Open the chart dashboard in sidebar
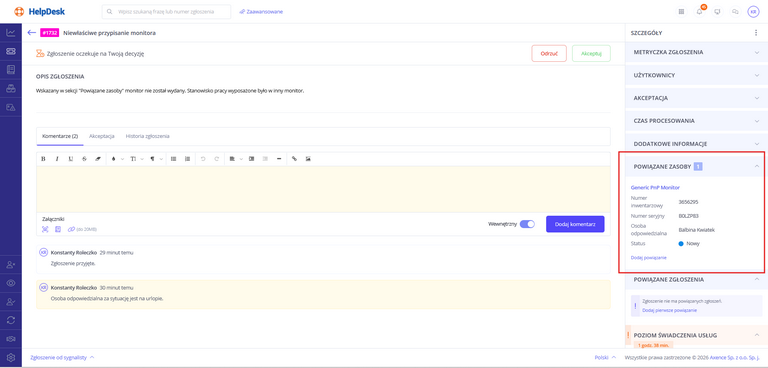This screenshot has width=768, height=368. [11, 33]
